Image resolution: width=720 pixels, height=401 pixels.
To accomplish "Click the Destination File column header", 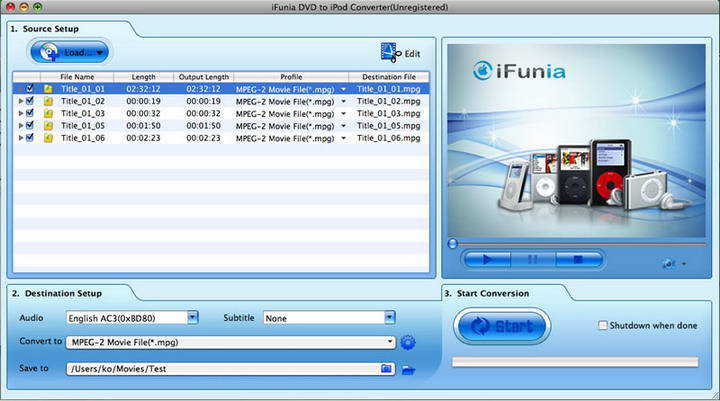I will pyautogui.click(x=389, y=77).
